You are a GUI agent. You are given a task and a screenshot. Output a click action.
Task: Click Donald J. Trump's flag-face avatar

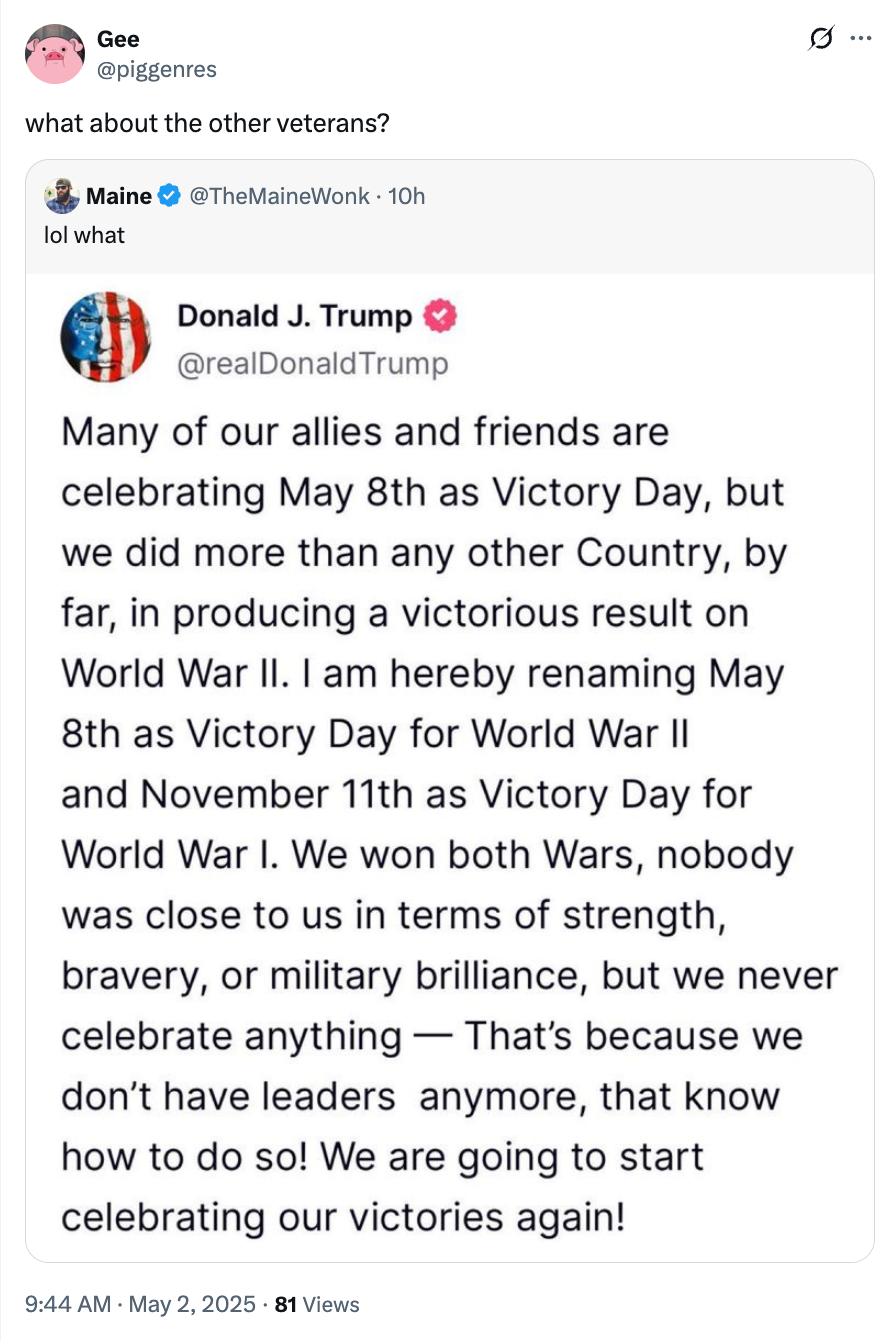[x=106, y=338]
